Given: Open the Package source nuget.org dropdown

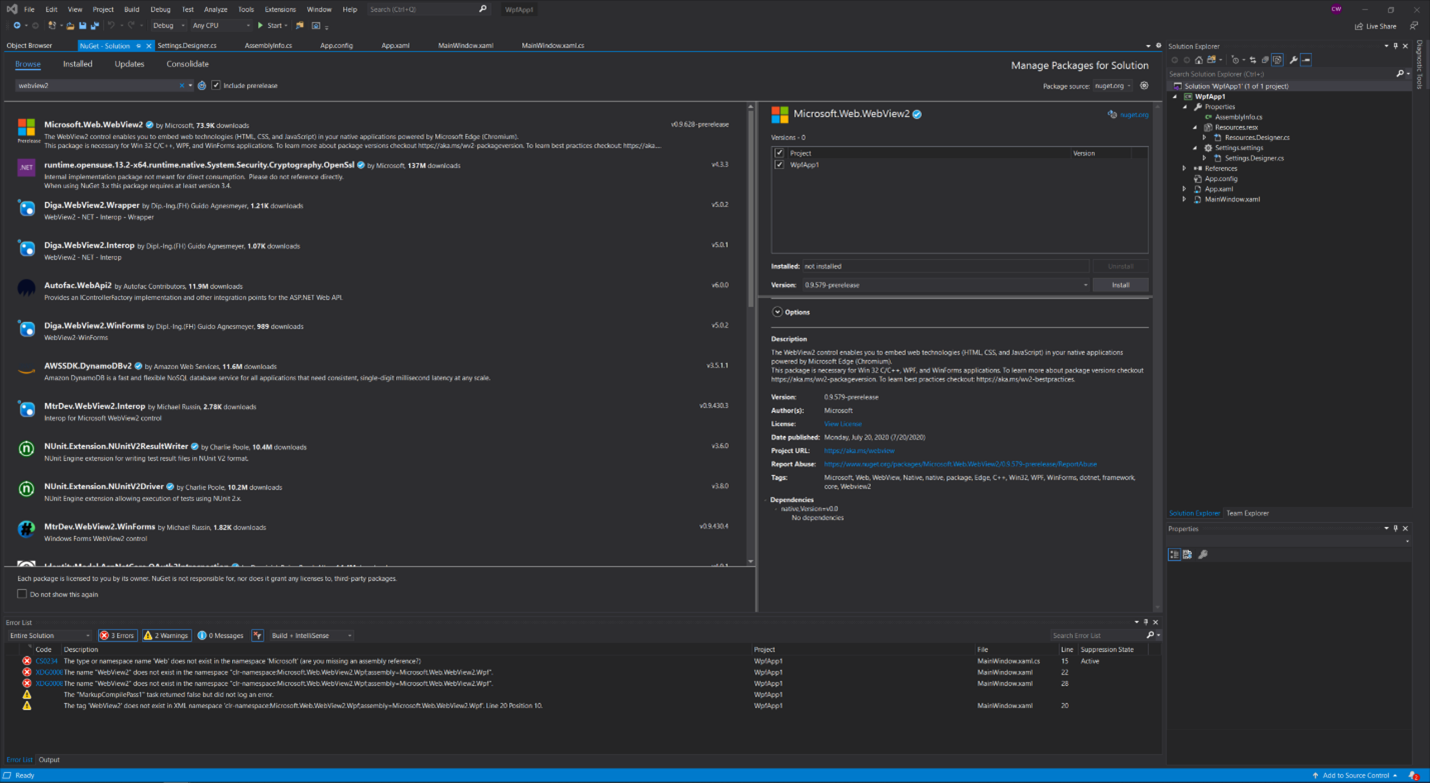Looking at the screenshot, I should coord(1112,86).
